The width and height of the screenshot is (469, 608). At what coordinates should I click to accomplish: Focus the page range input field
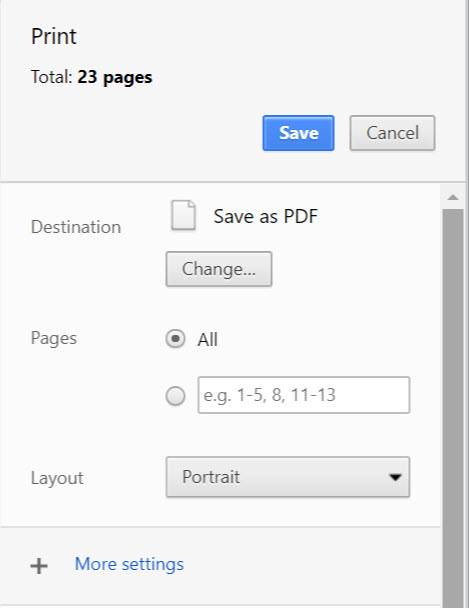tap(303, 395)
